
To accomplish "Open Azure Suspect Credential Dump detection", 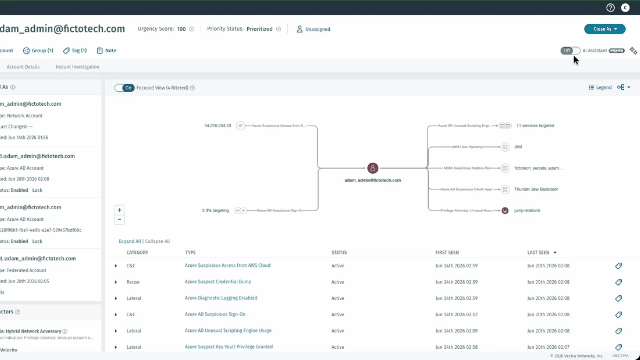I will click(218, 282).
